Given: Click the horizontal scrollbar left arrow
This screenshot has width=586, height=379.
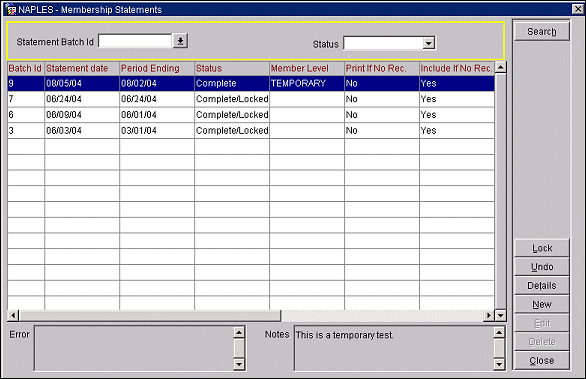Looking at the screenshot, I should [13, 315].
